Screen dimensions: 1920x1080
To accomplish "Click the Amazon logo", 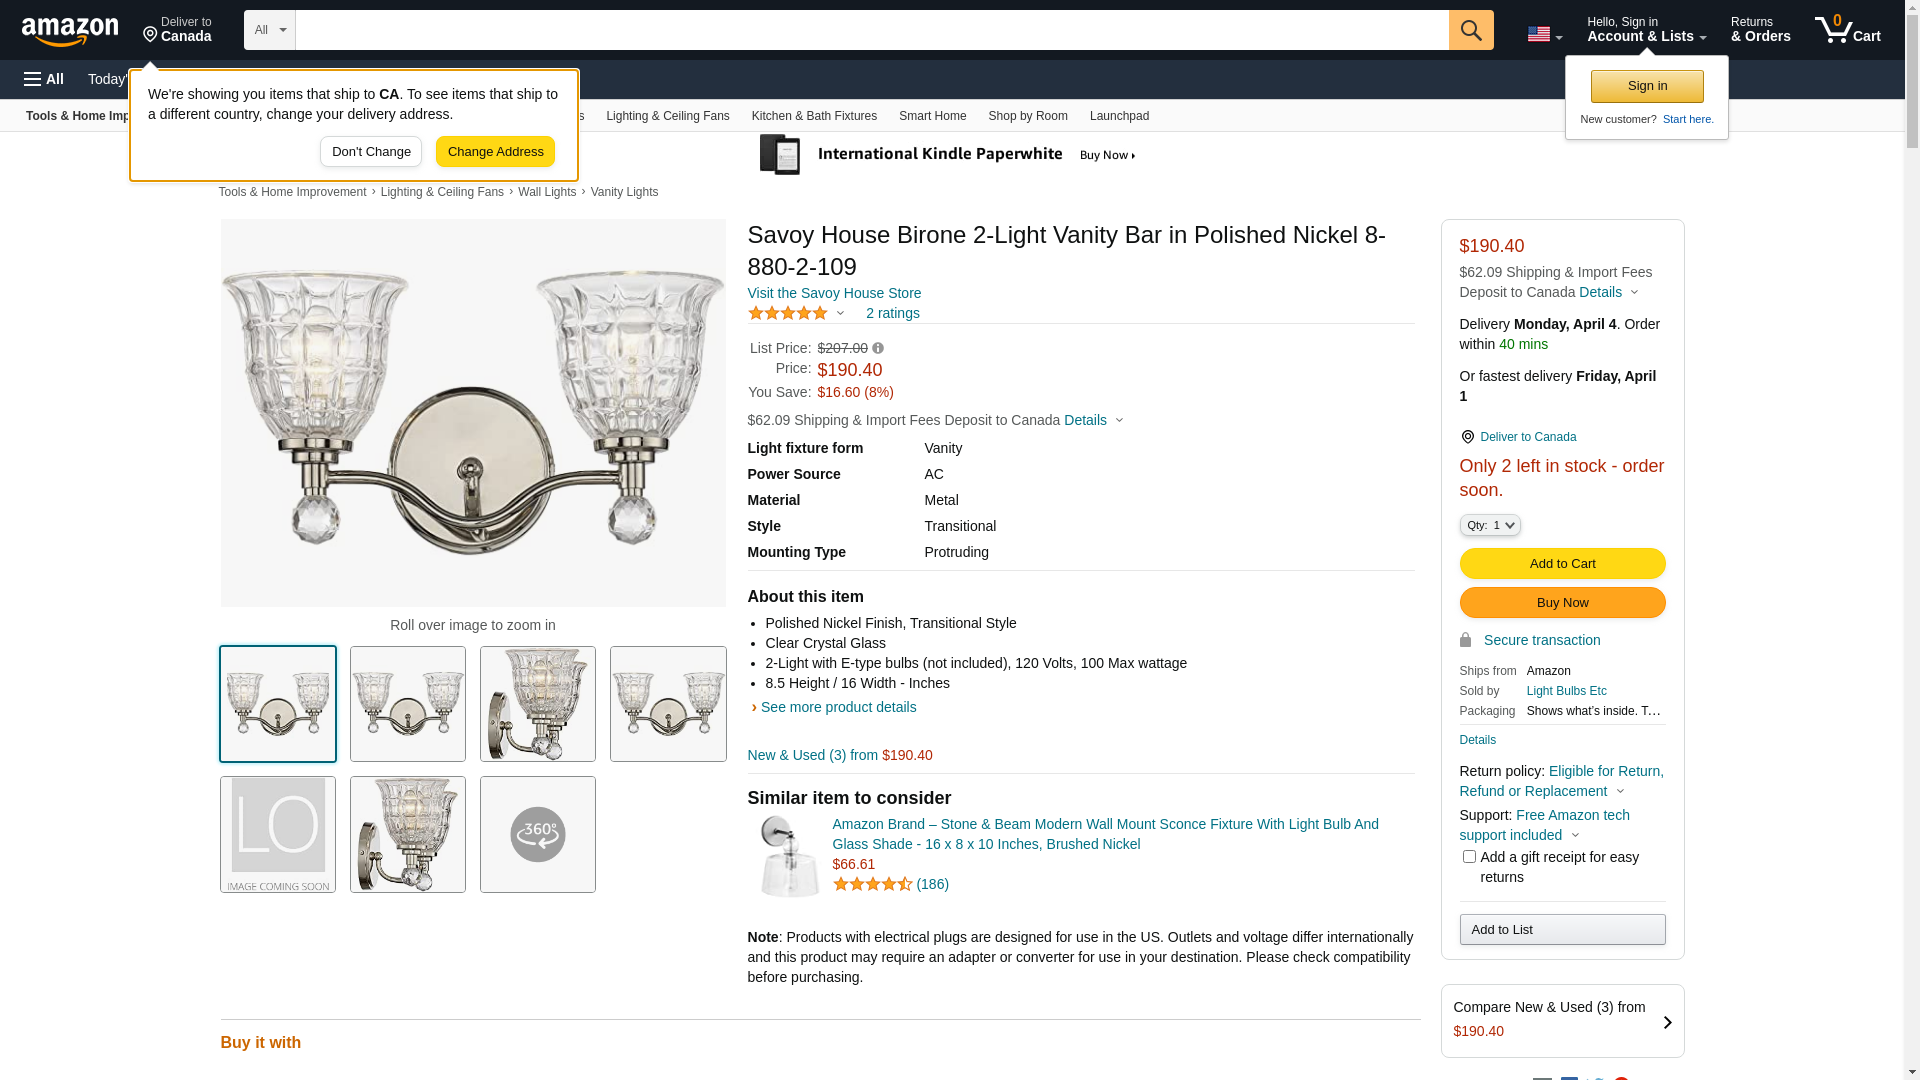I will pyautogui.click(x=70, y=32).
